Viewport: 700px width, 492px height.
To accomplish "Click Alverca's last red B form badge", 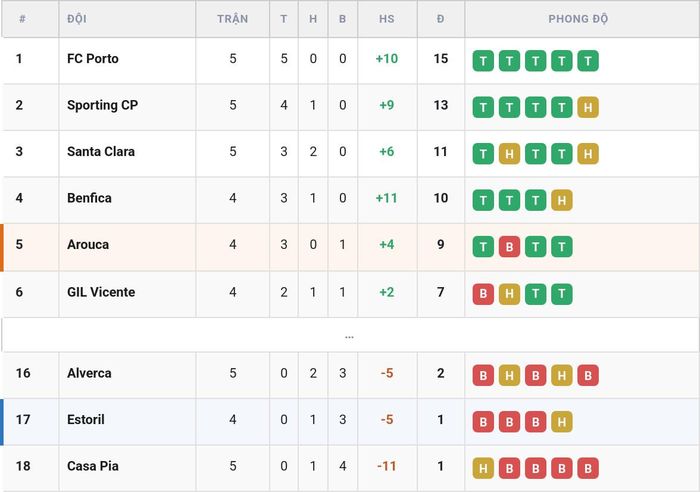I will (588, 375).
